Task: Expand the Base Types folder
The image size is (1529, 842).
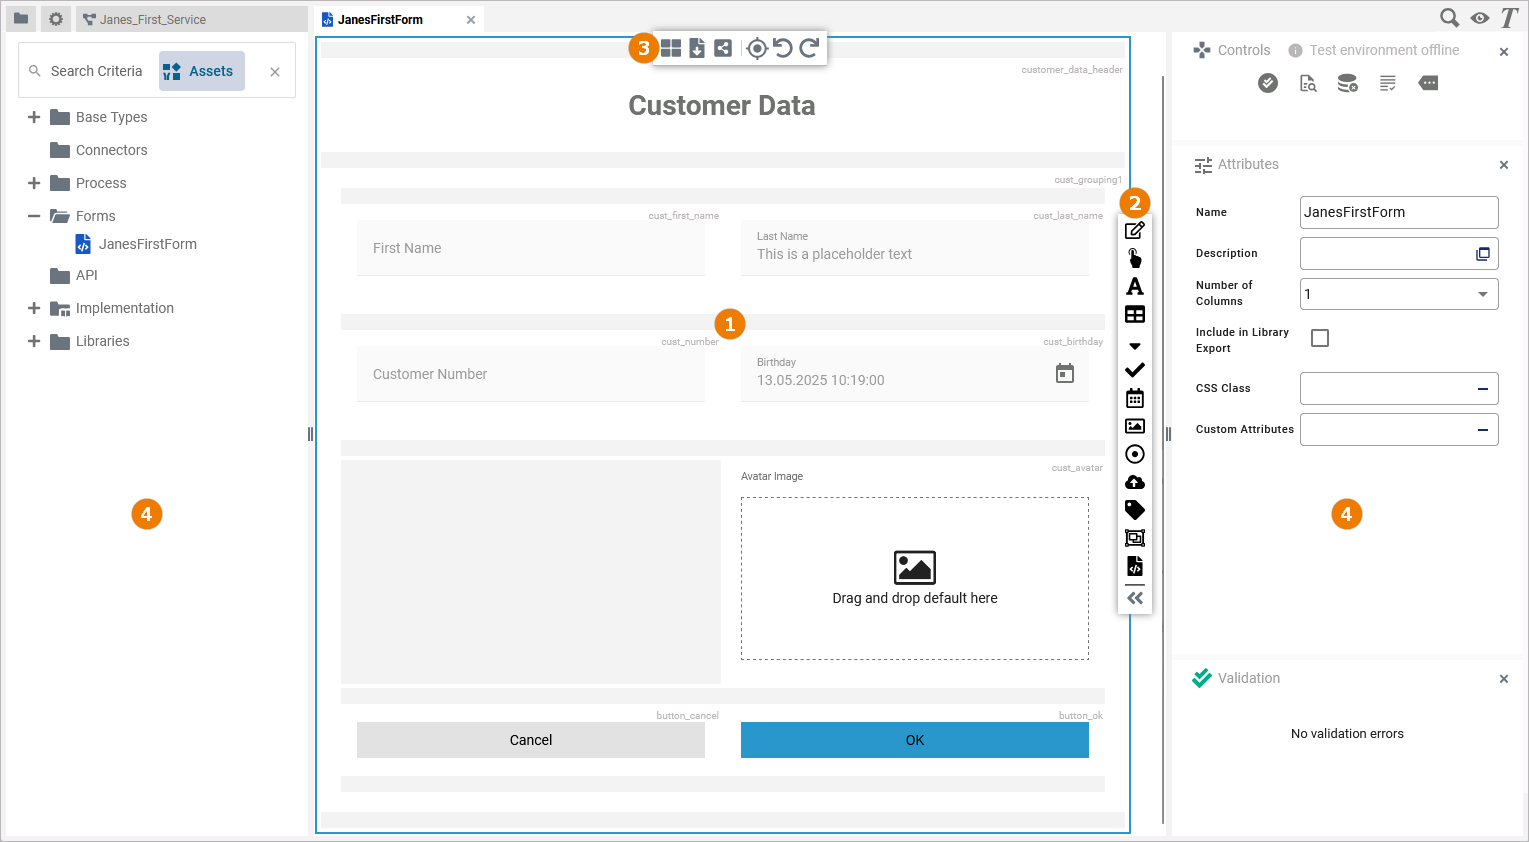Action: click(x=34, y=117)
